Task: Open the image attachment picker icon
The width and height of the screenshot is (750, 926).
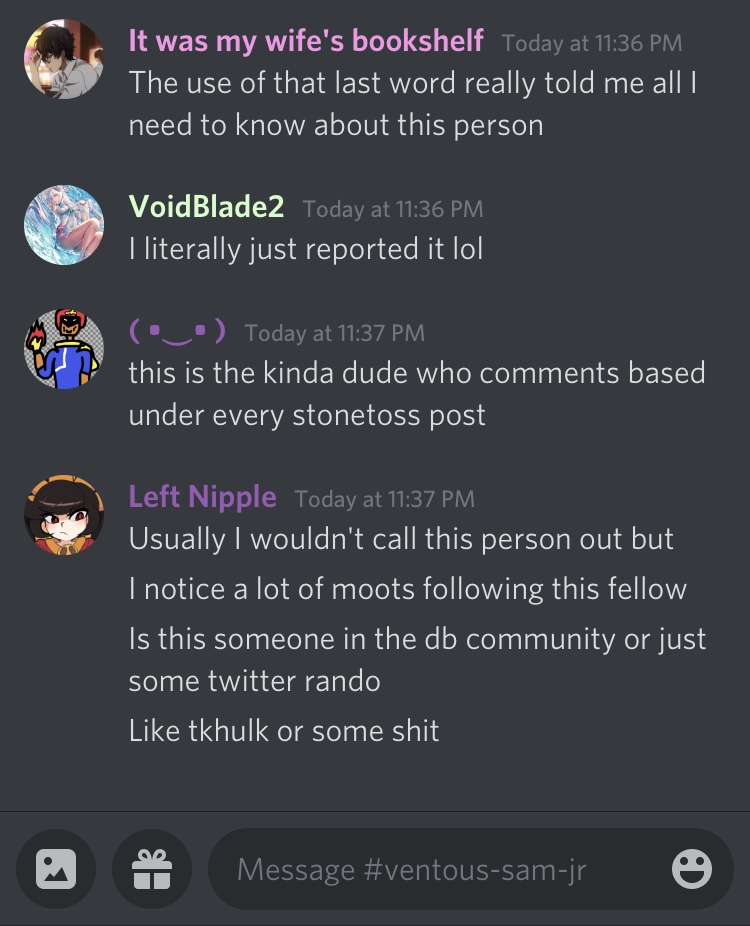Action: pyautogui.click(x=56, y=869)
